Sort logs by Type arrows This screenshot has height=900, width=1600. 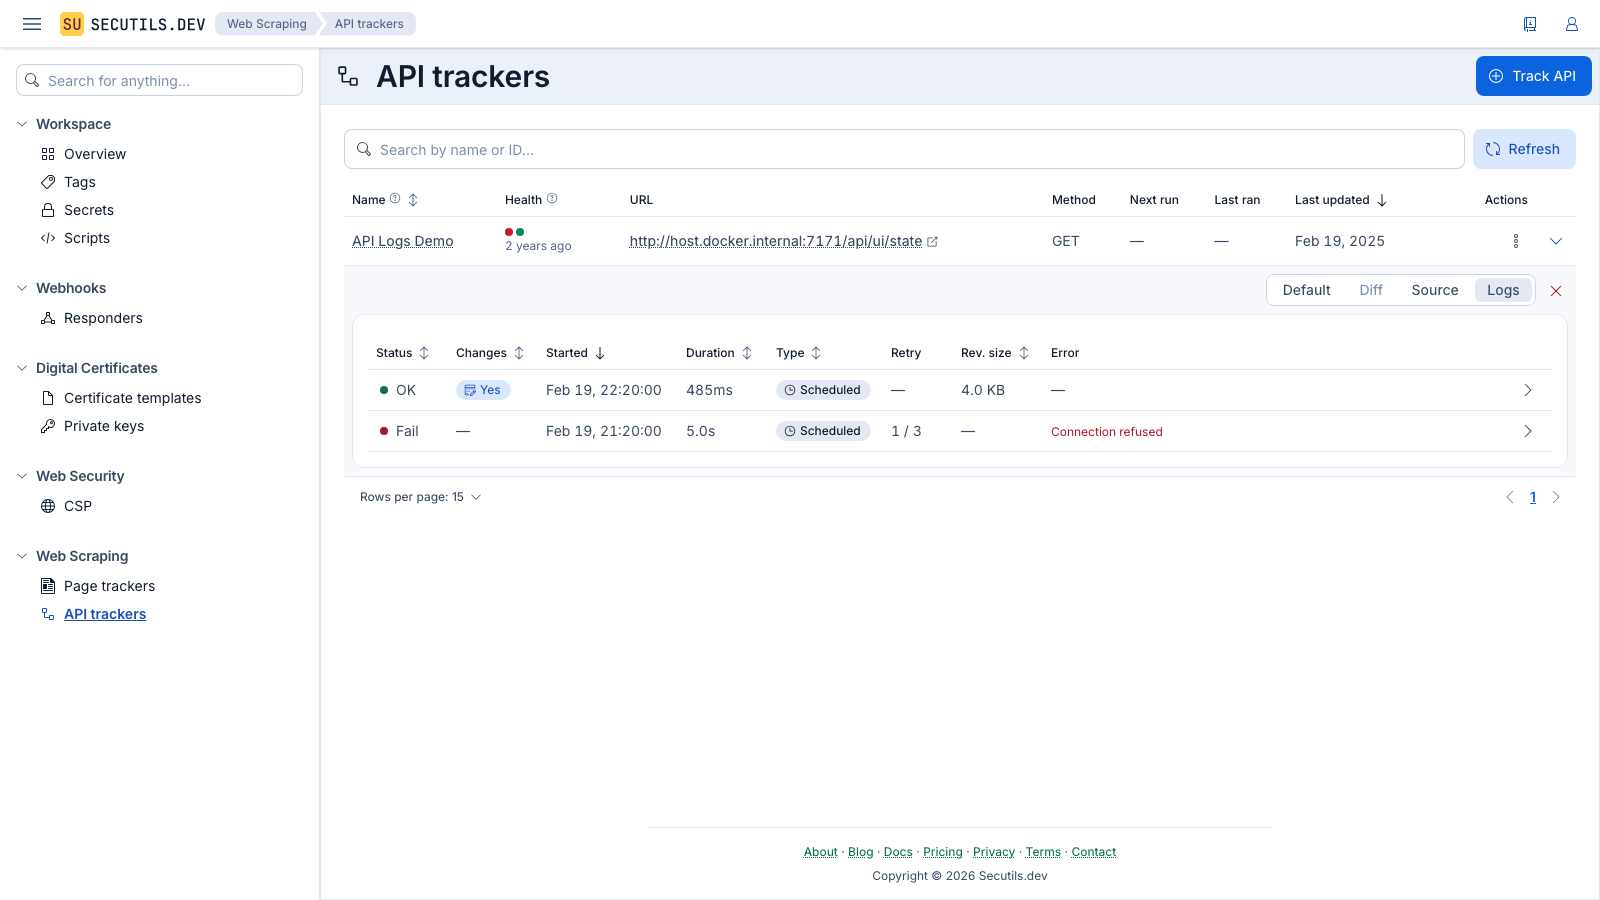coord(816,353)
